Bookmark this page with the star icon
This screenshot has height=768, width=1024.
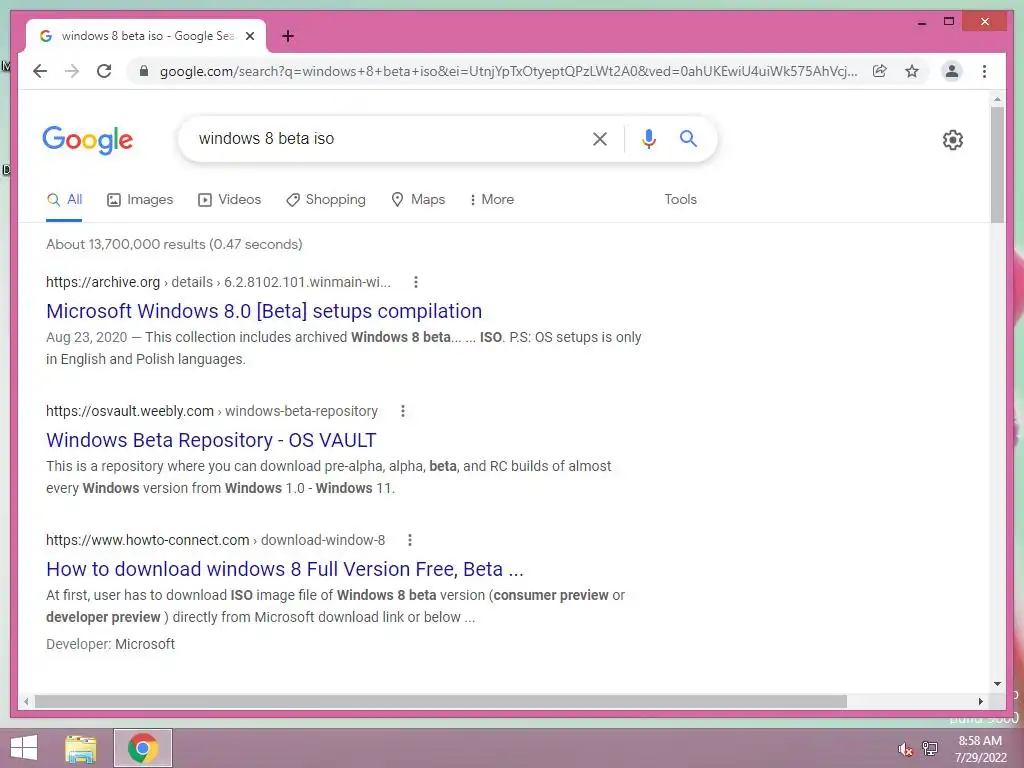click(x=912, y=71)
